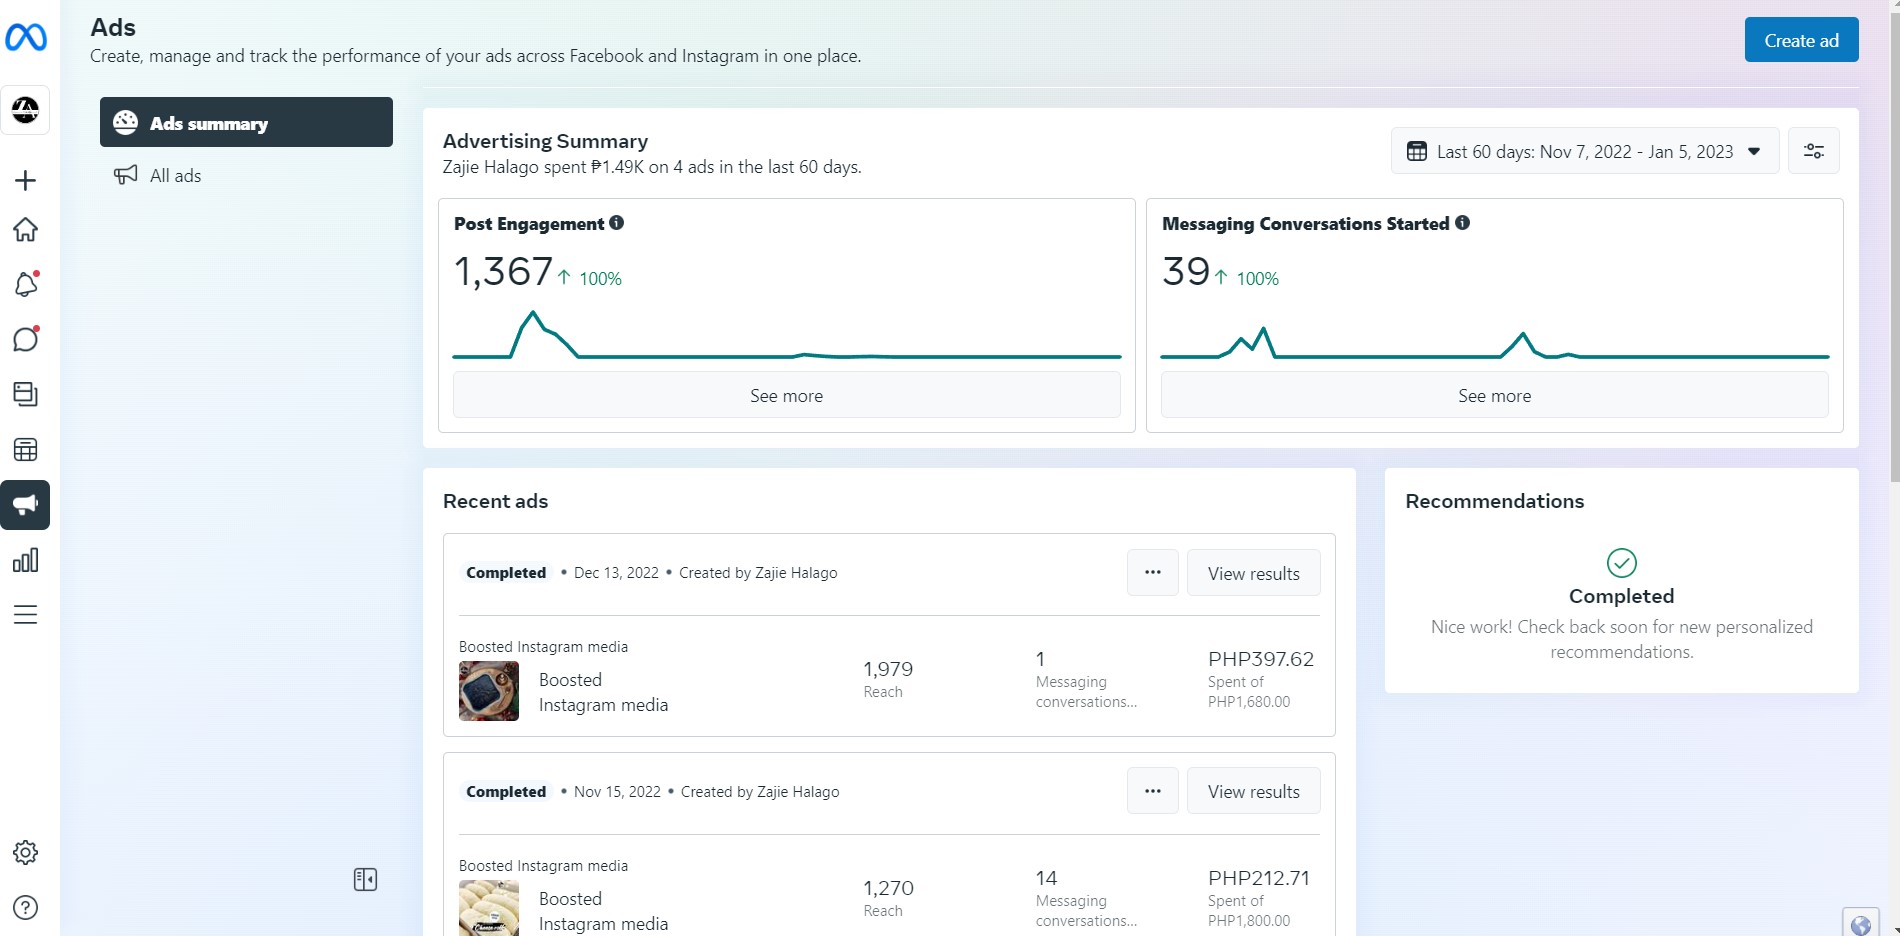Click the filter settings icon beside date range
This screenshot has height=936, width=1900.
click(1813, 151)
